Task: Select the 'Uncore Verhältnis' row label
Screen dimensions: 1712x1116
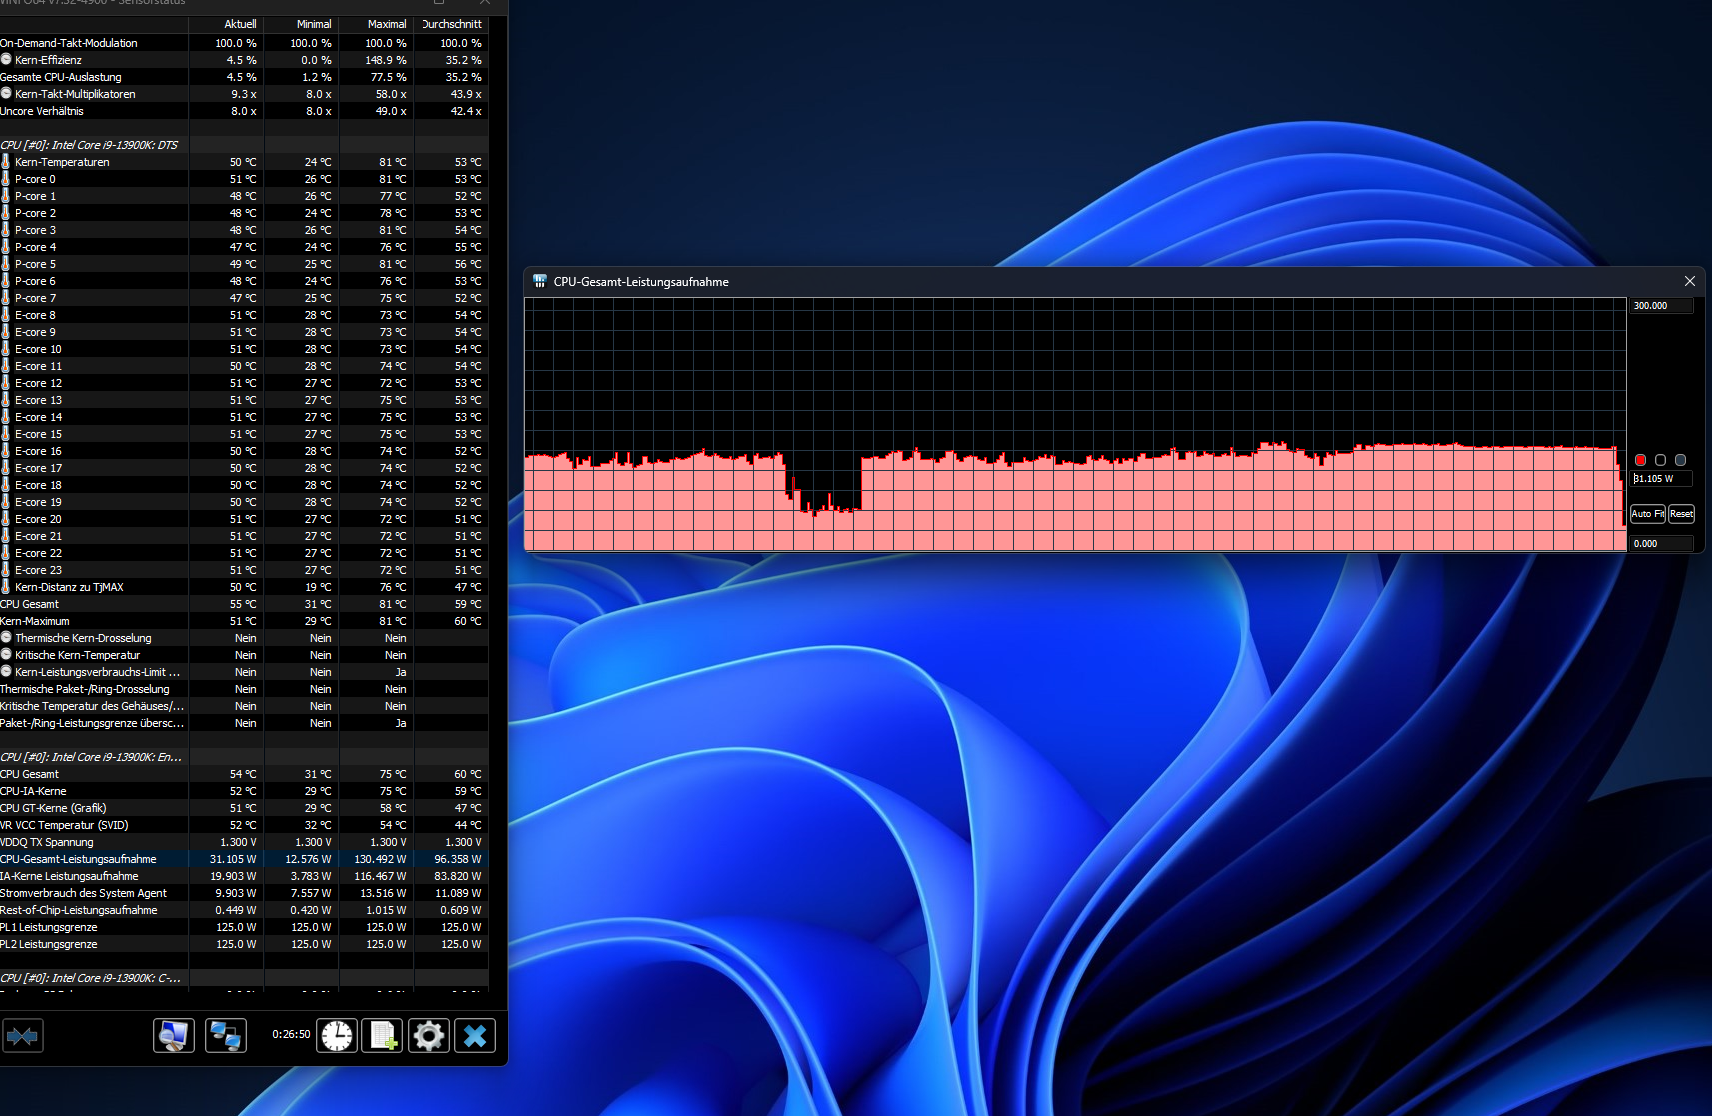Action: point(42,111)
